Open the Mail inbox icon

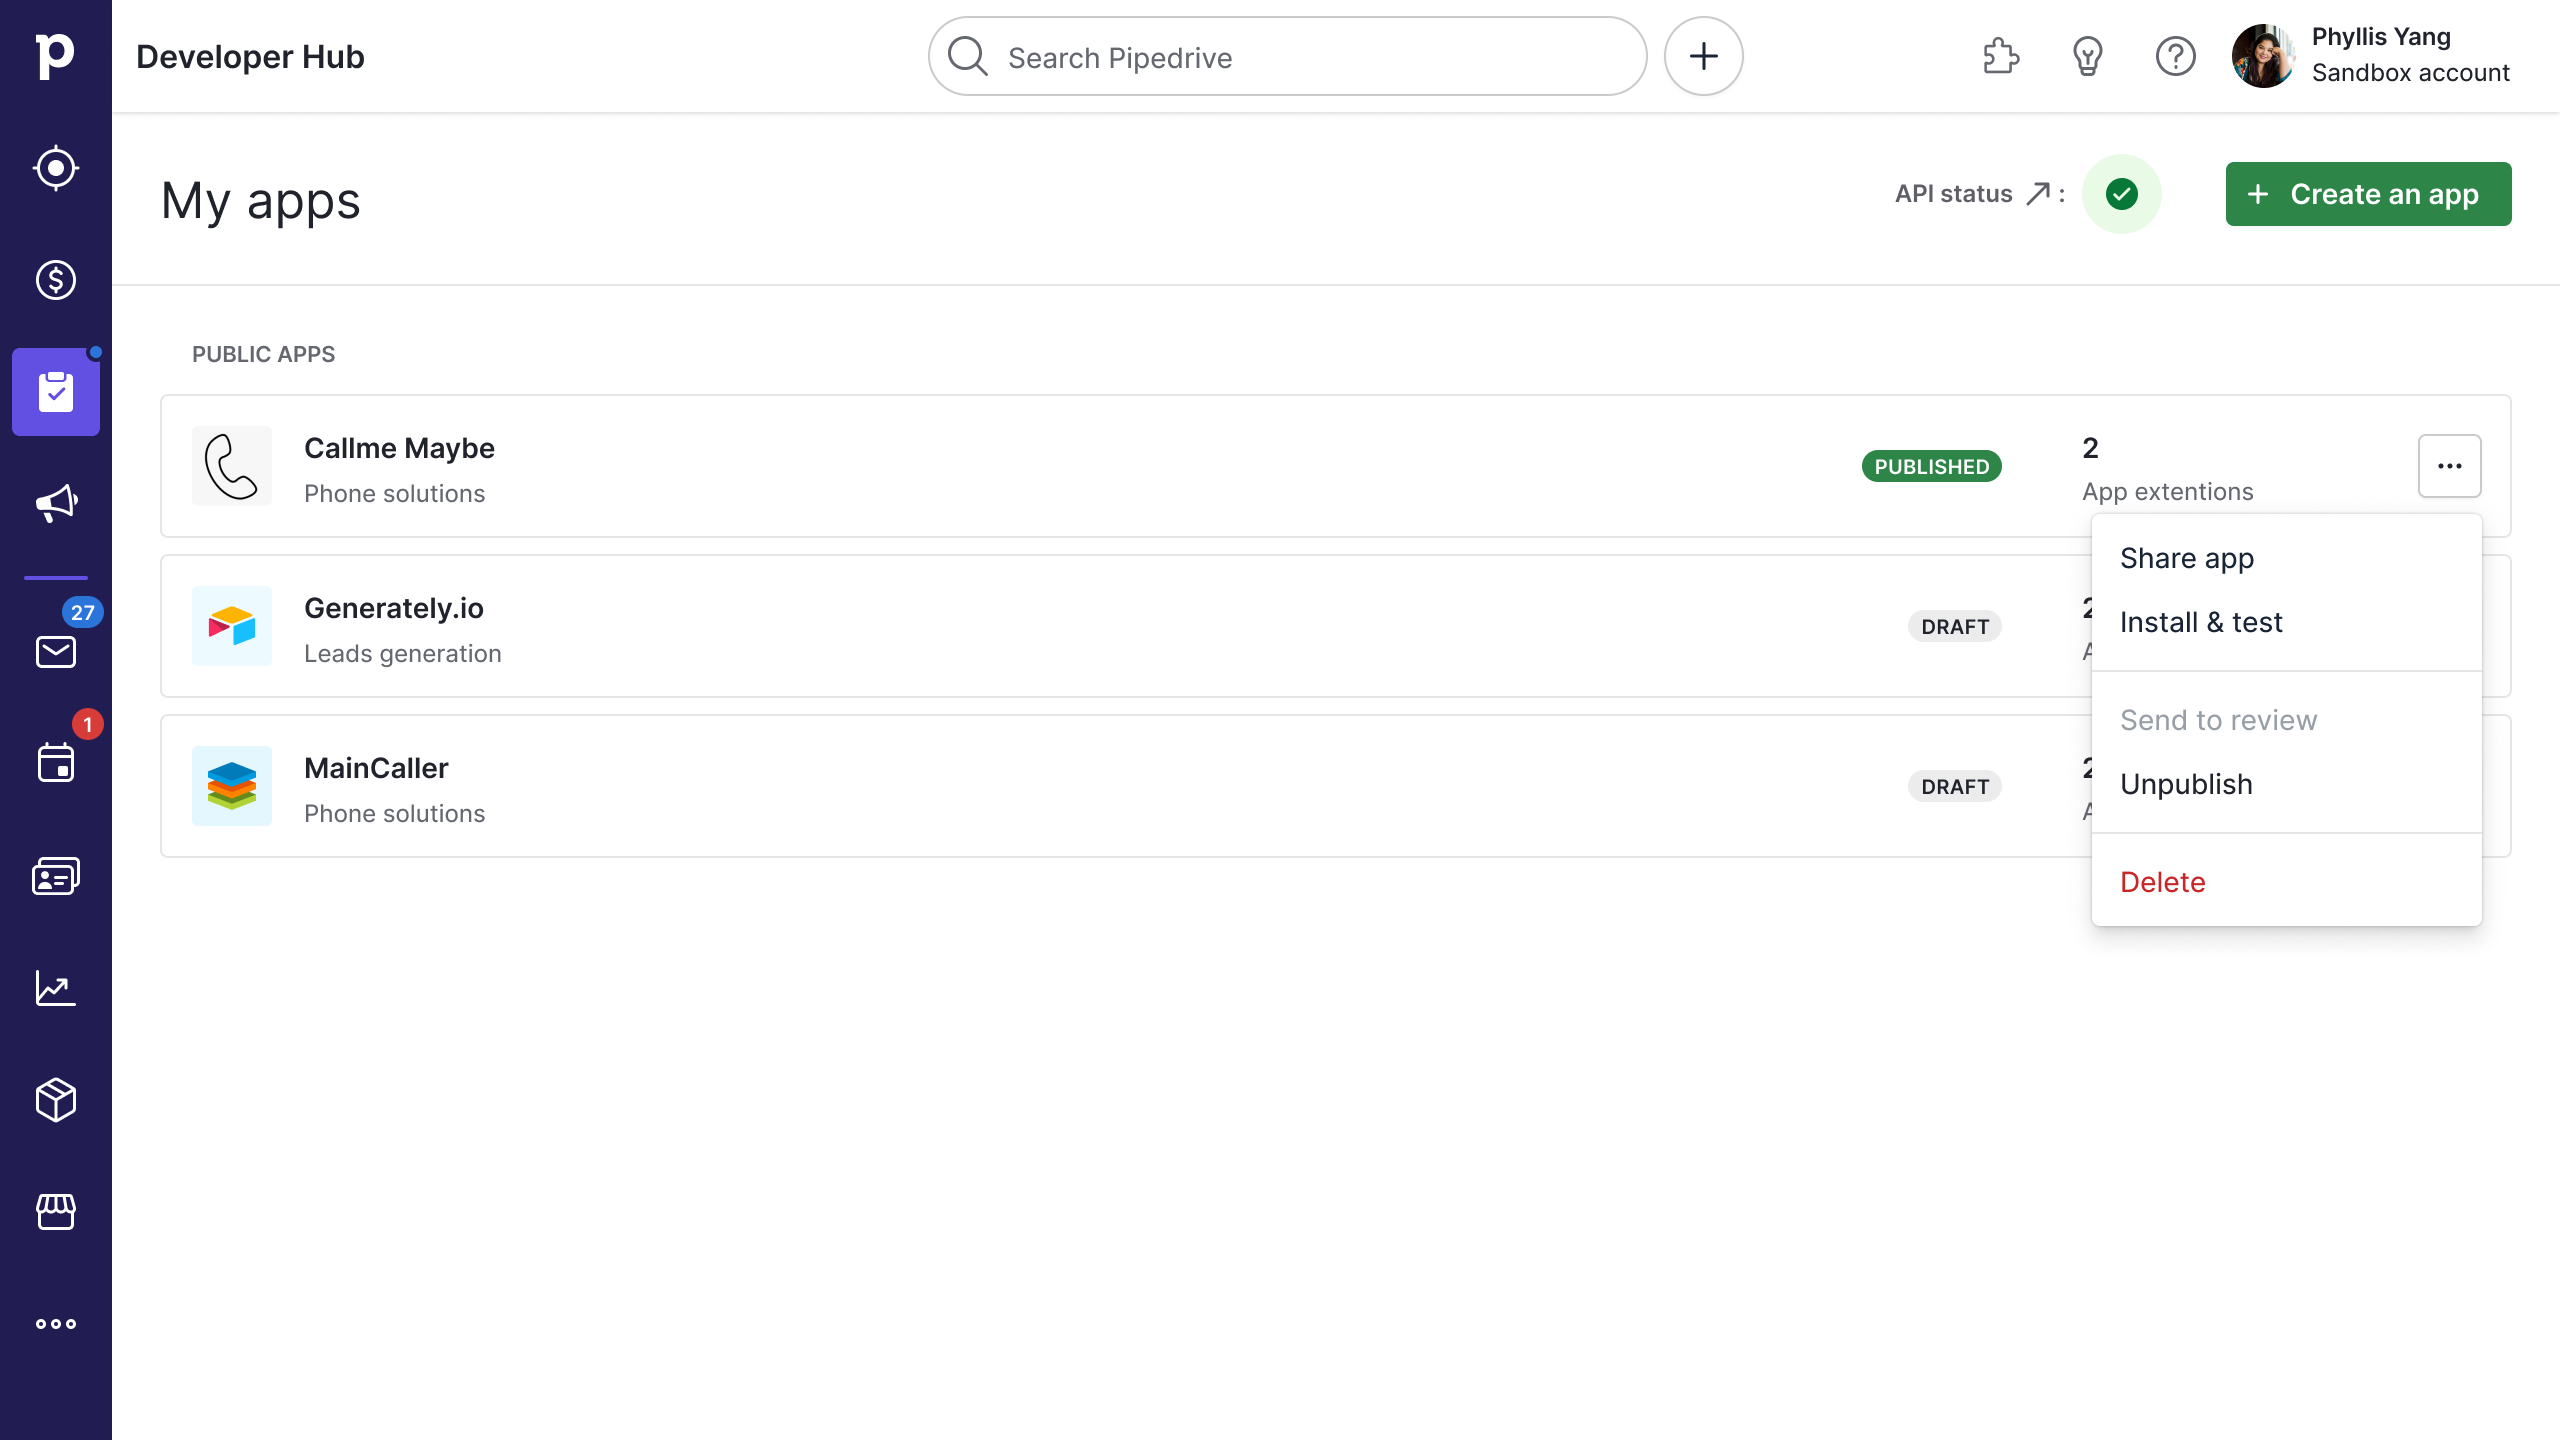(x=56, y=652)
